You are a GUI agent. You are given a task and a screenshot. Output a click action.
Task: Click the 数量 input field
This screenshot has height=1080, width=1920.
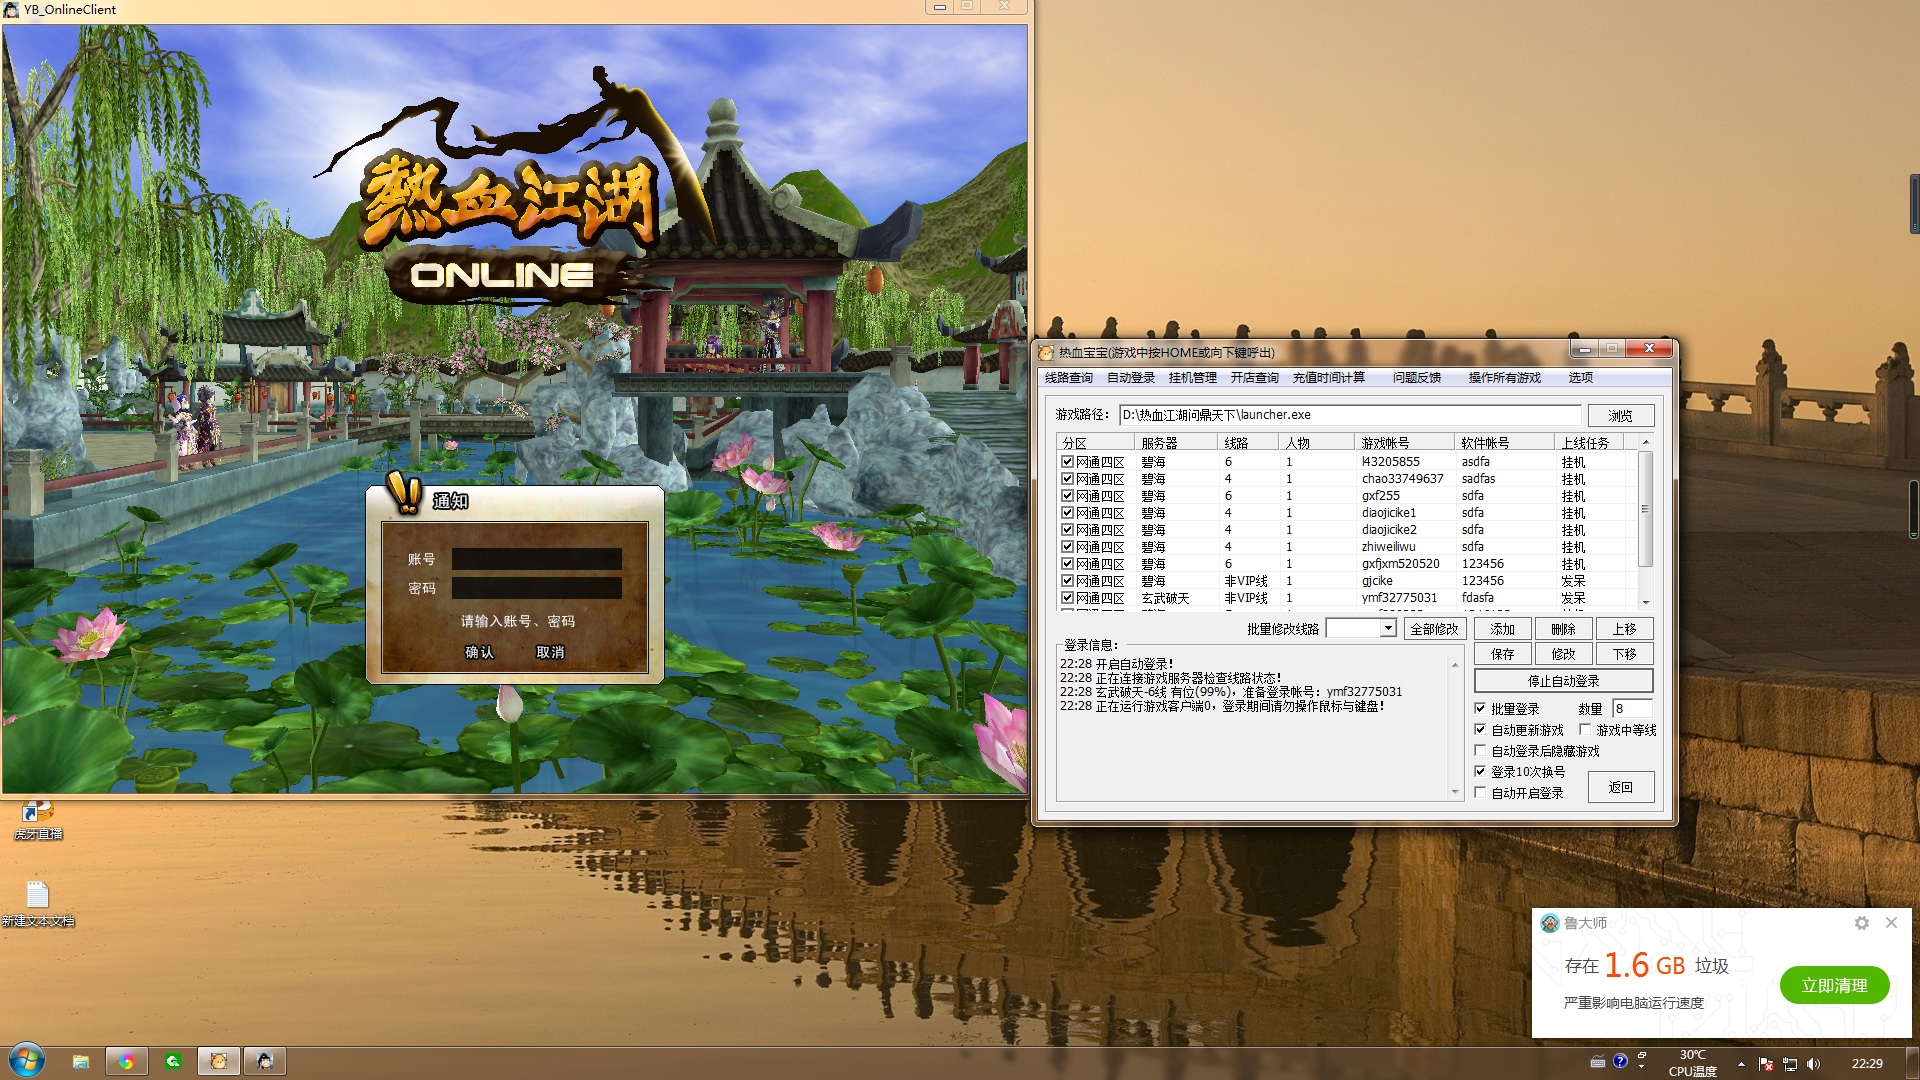(x=1632, y=708)
